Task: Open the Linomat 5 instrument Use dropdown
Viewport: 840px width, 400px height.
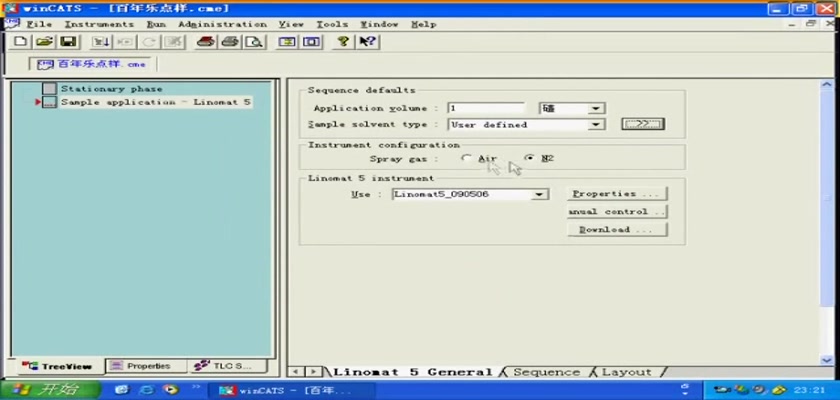Action: coord(539,194)
